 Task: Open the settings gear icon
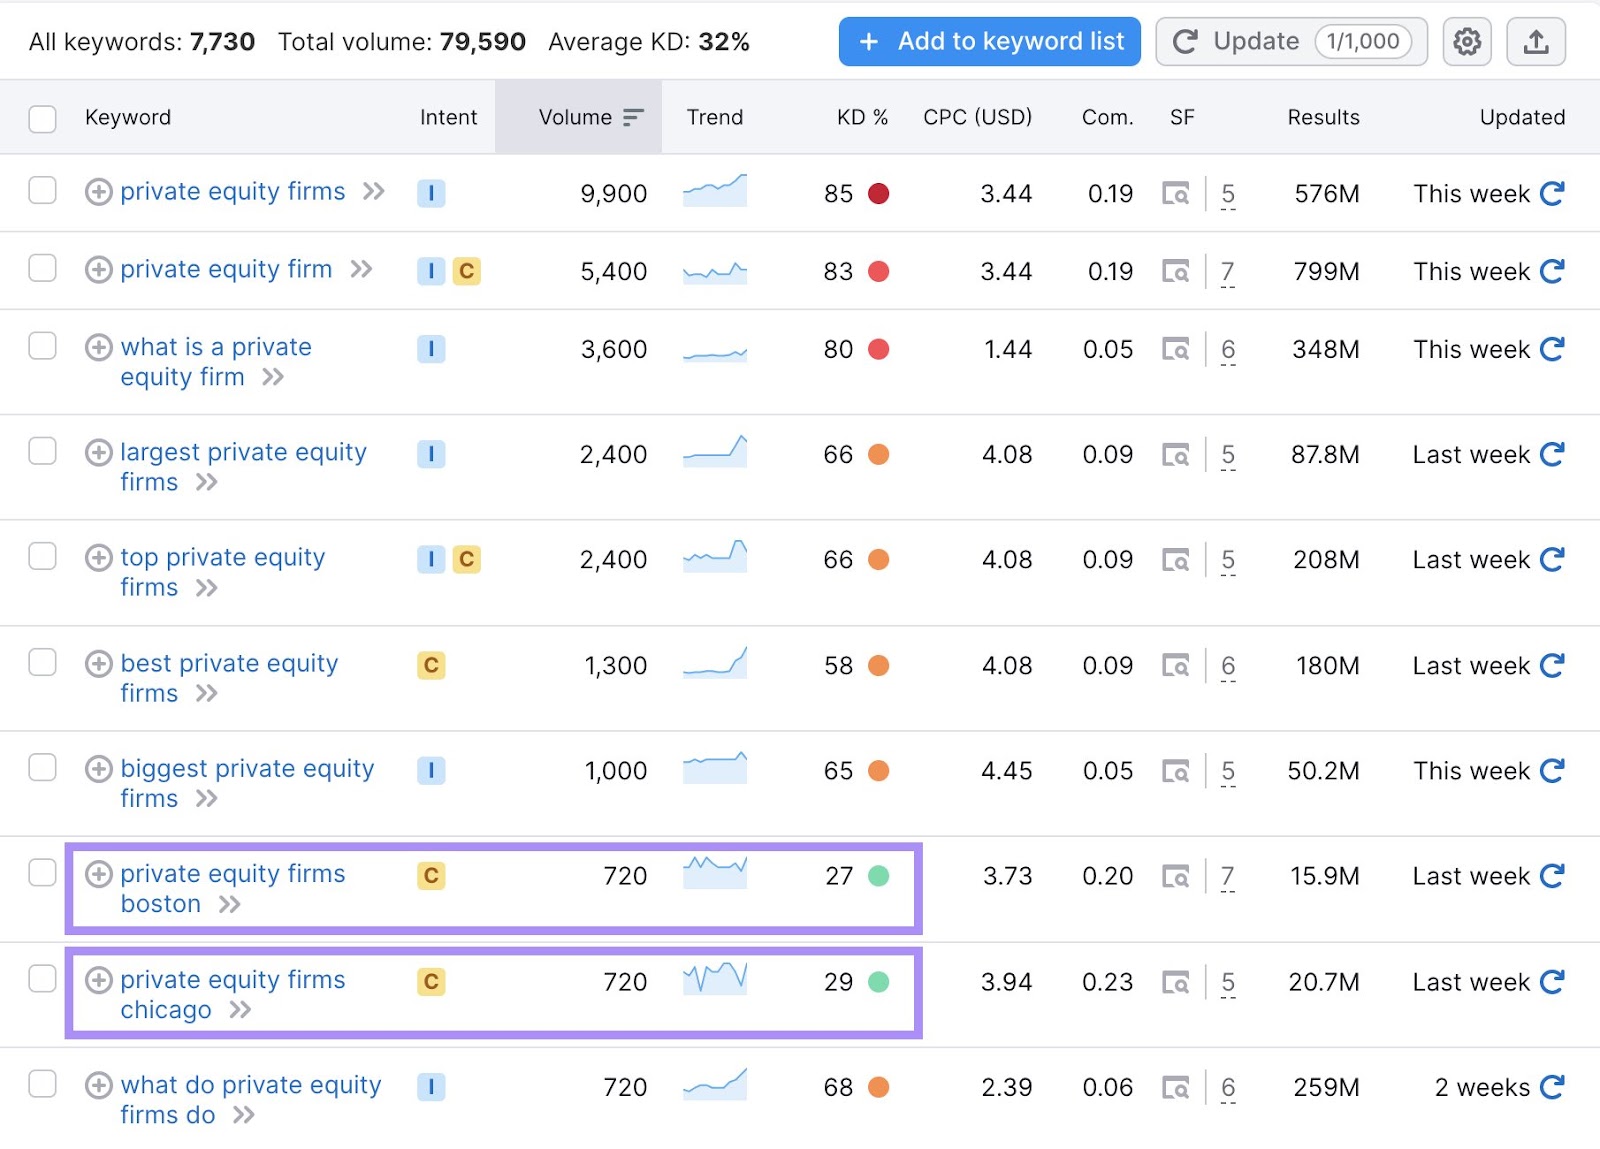click(x=1466, y=41)
